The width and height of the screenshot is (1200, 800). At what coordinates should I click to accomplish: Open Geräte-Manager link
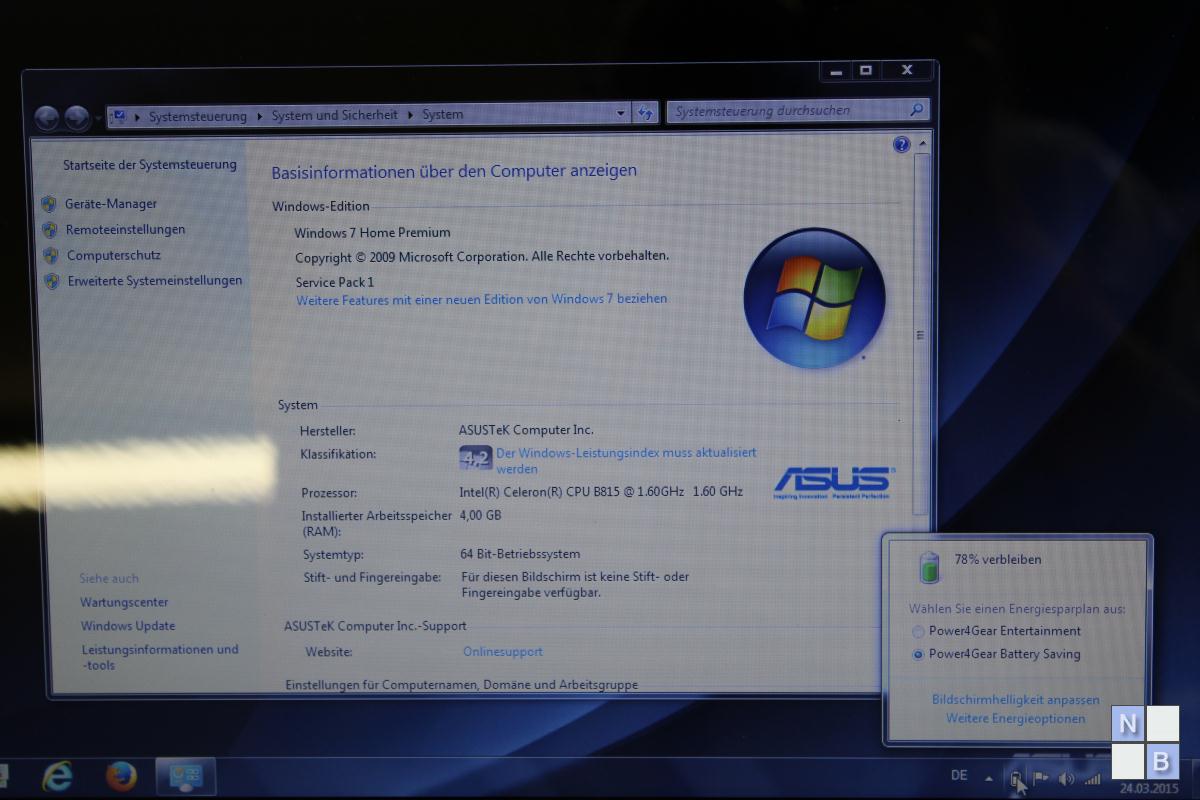click(111, 204)
